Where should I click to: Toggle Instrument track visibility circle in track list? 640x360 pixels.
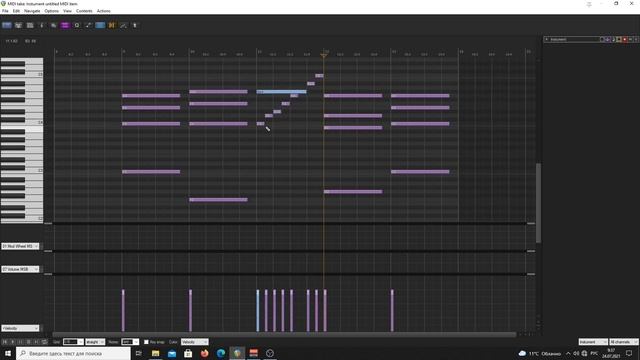click(602, 39)
